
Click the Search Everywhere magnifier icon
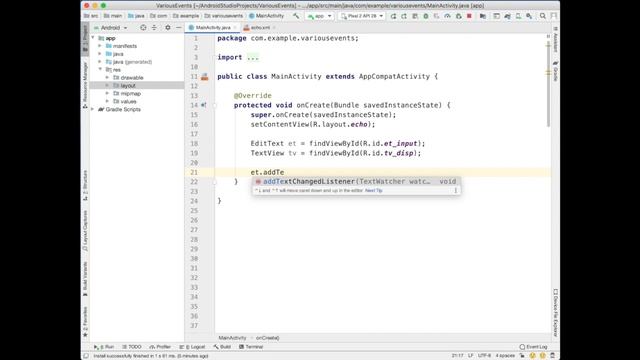point(542,16)
